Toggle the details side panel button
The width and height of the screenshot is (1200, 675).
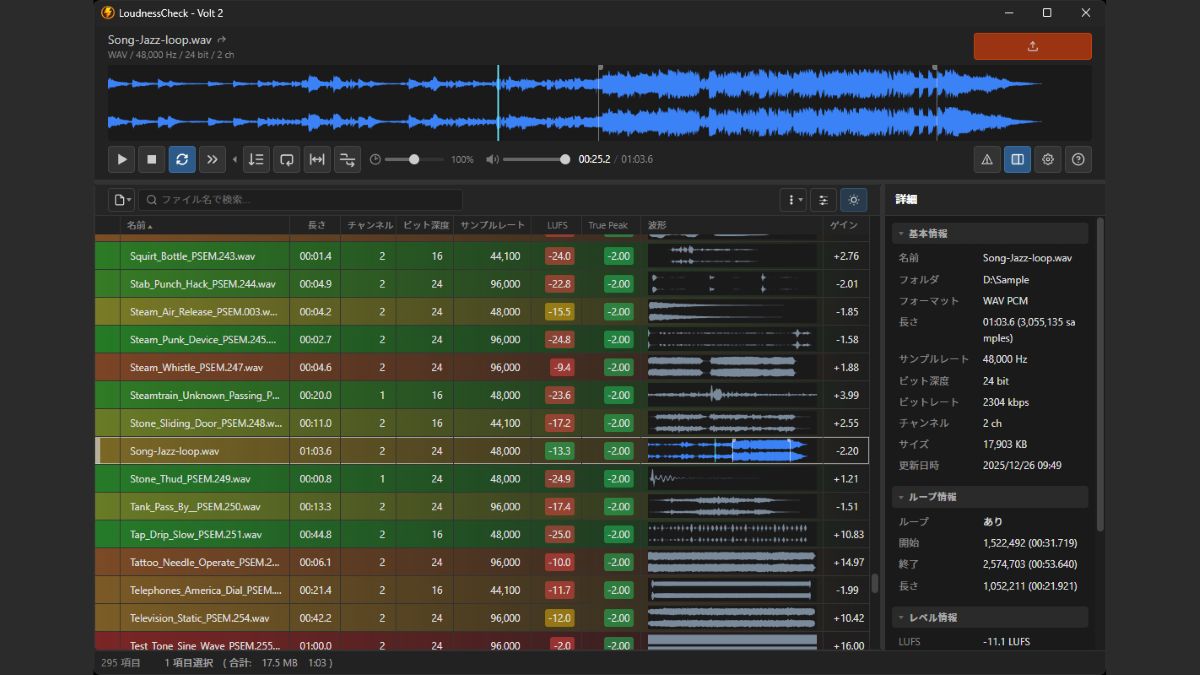coord(1017,159)
